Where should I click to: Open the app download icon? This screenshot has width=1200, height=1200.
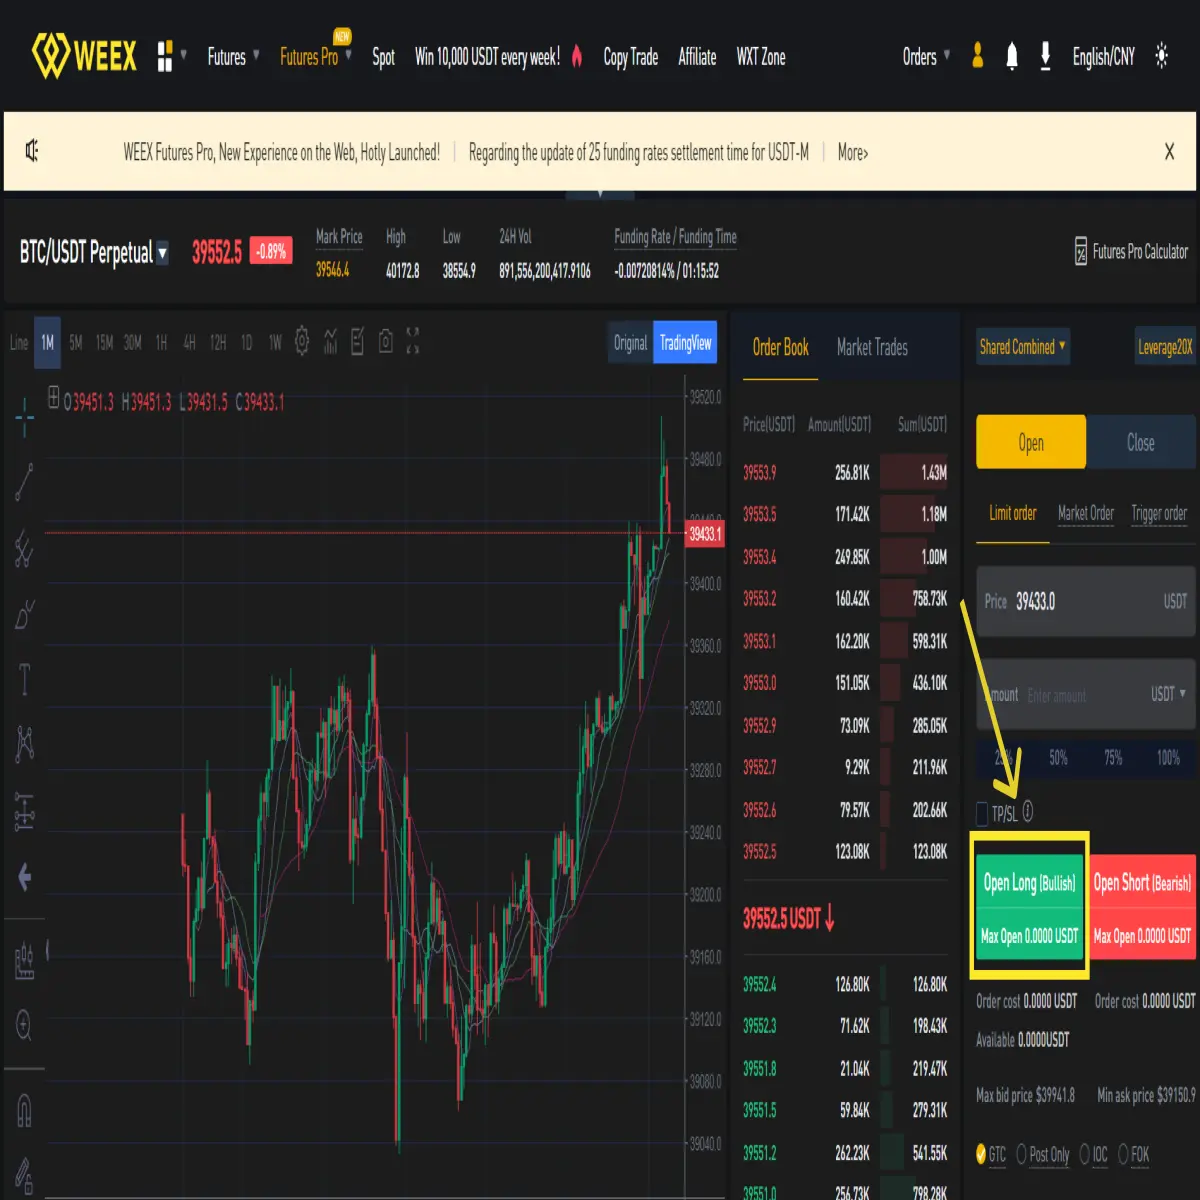pyautogui.click(x=1045, y=56)
